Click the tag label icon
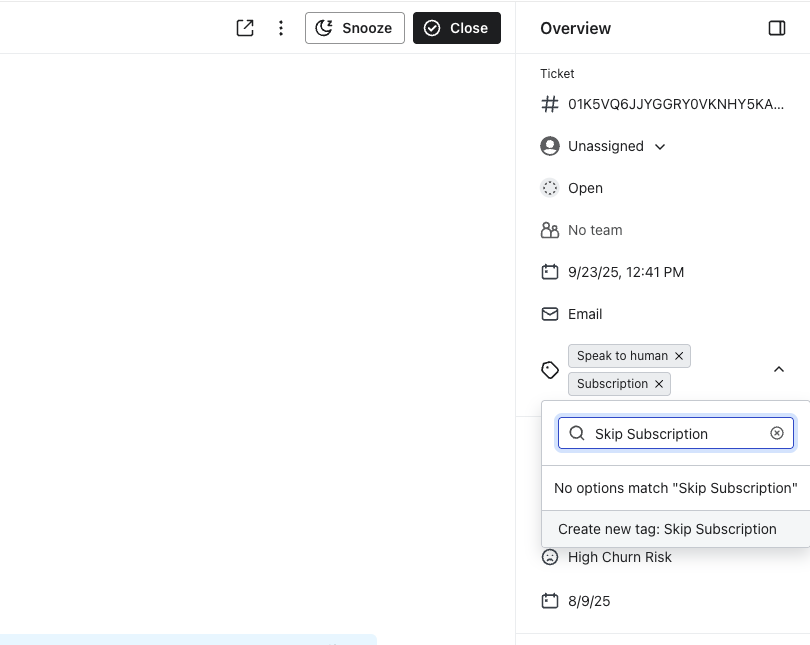Viewport: 810px width, 645px height. click(549, 370)
